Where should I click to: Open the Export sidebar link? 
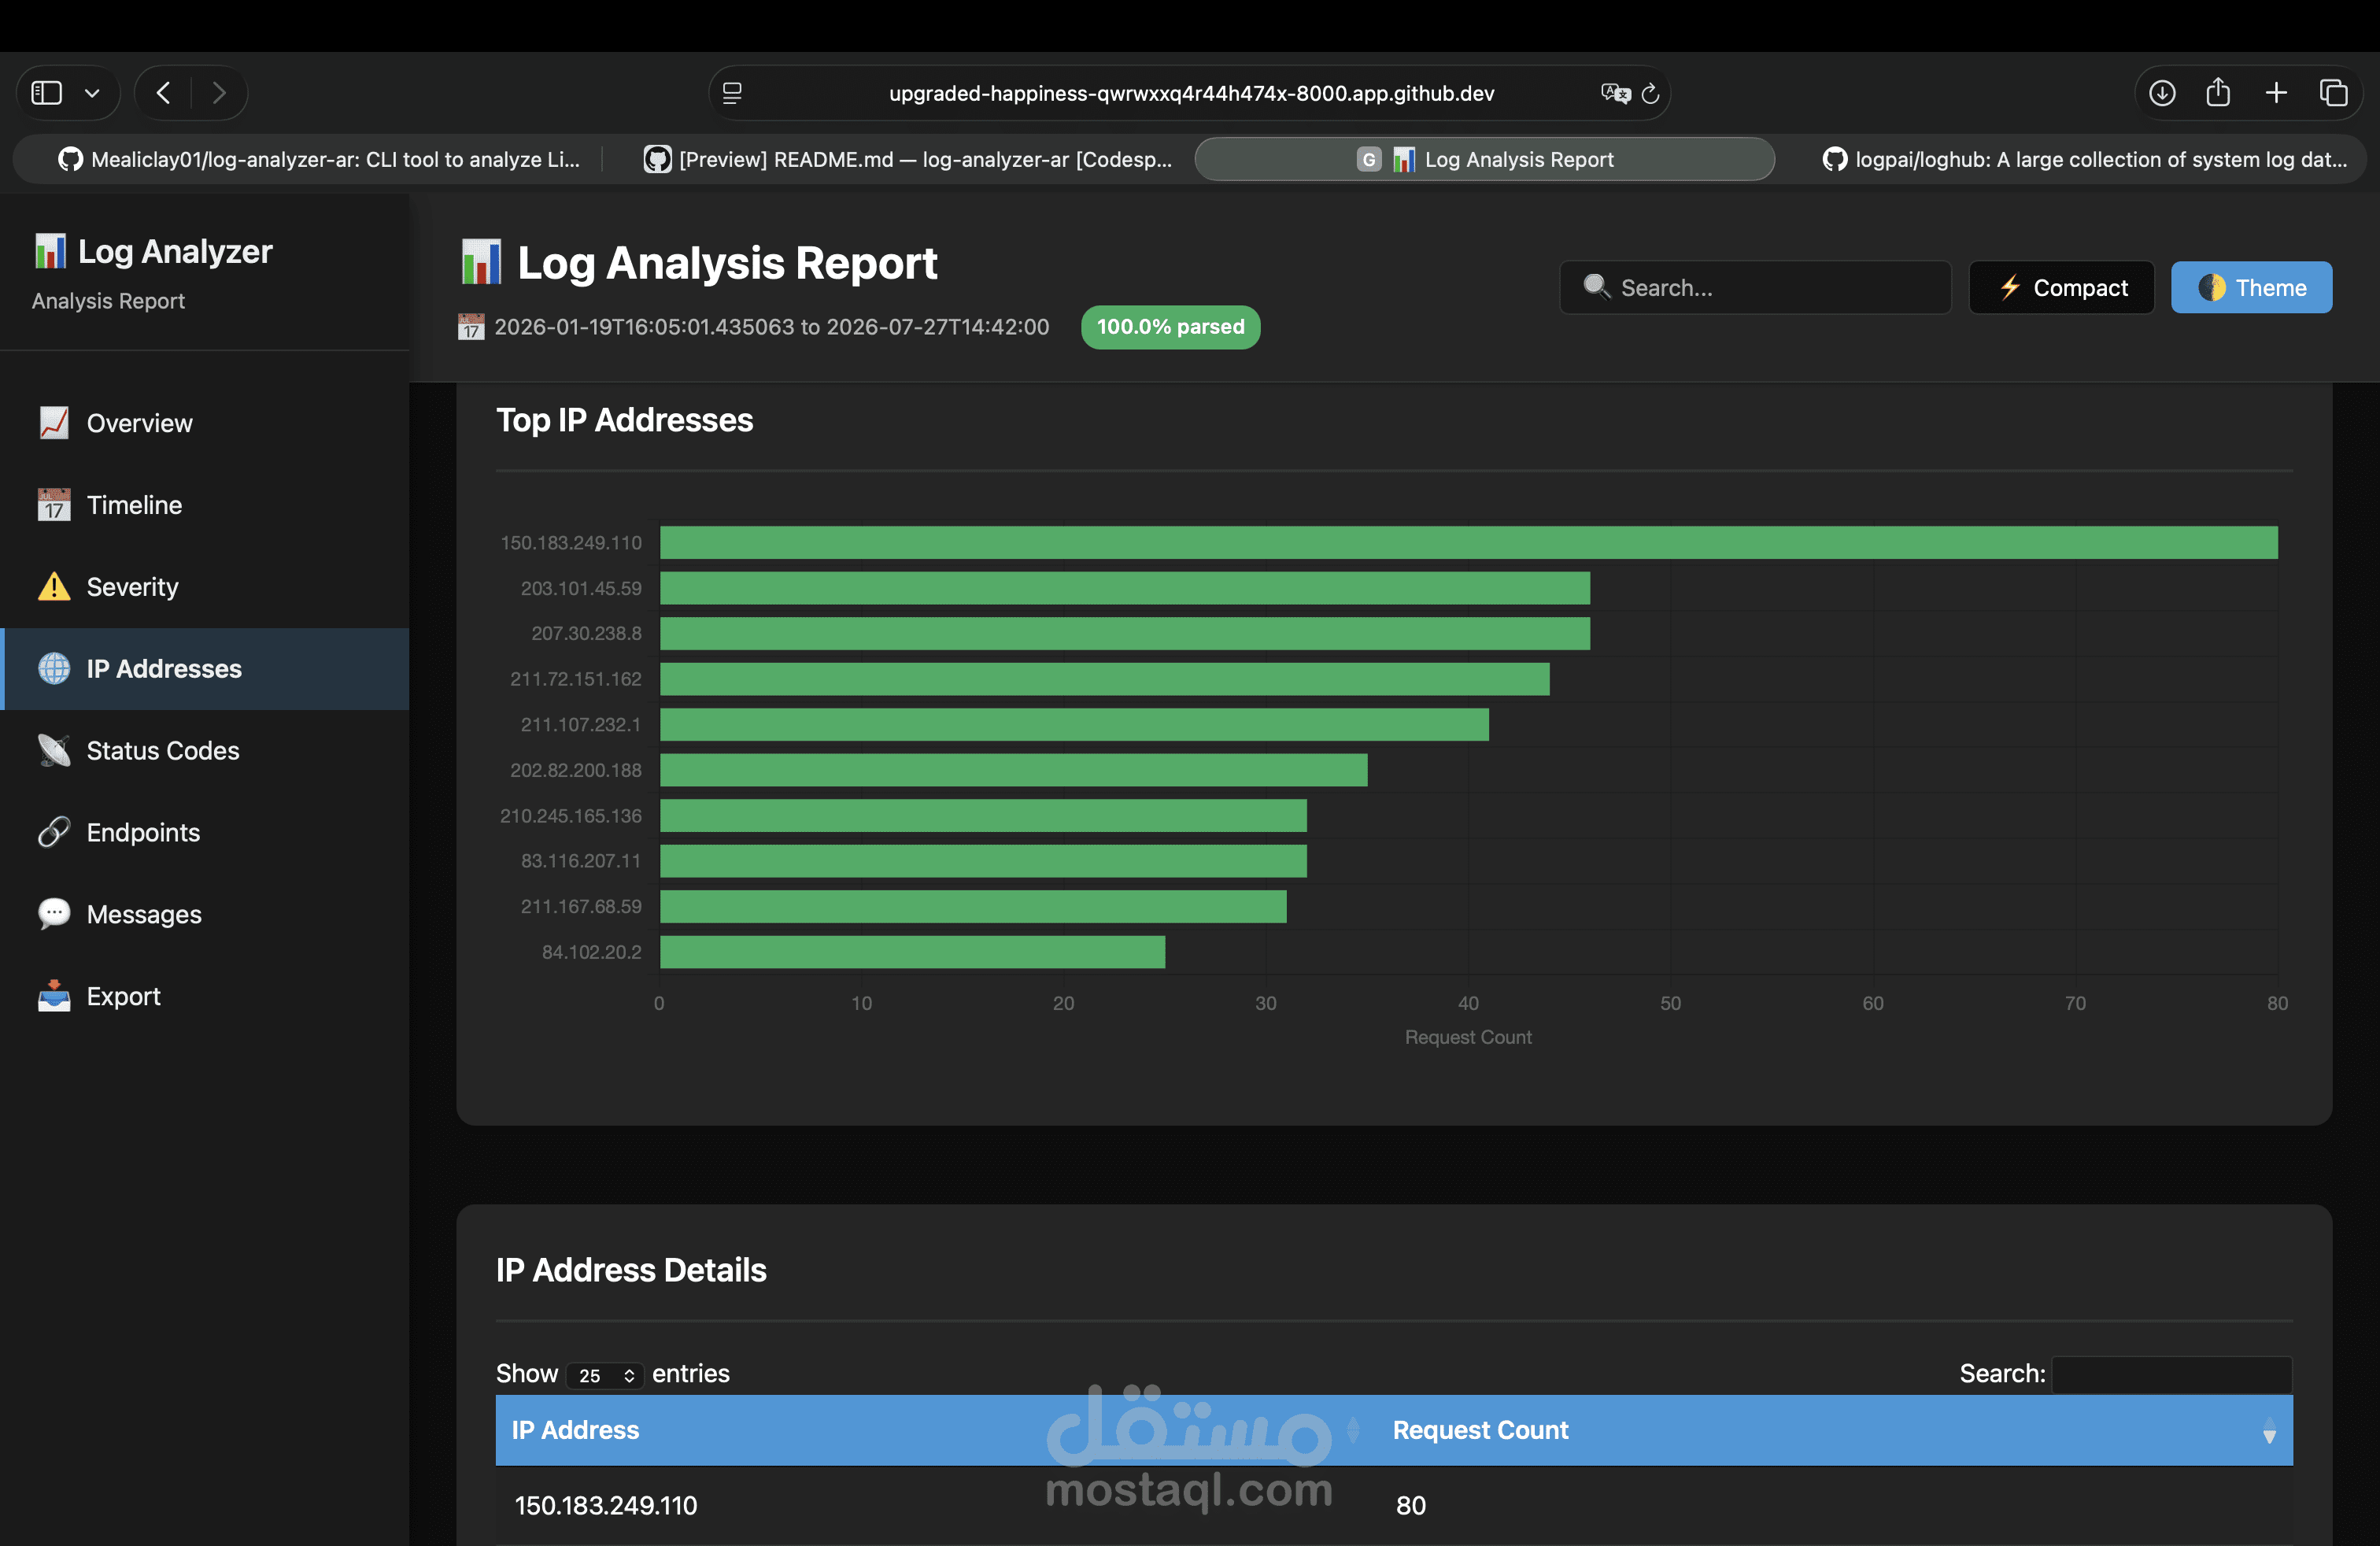pos(123,996)
